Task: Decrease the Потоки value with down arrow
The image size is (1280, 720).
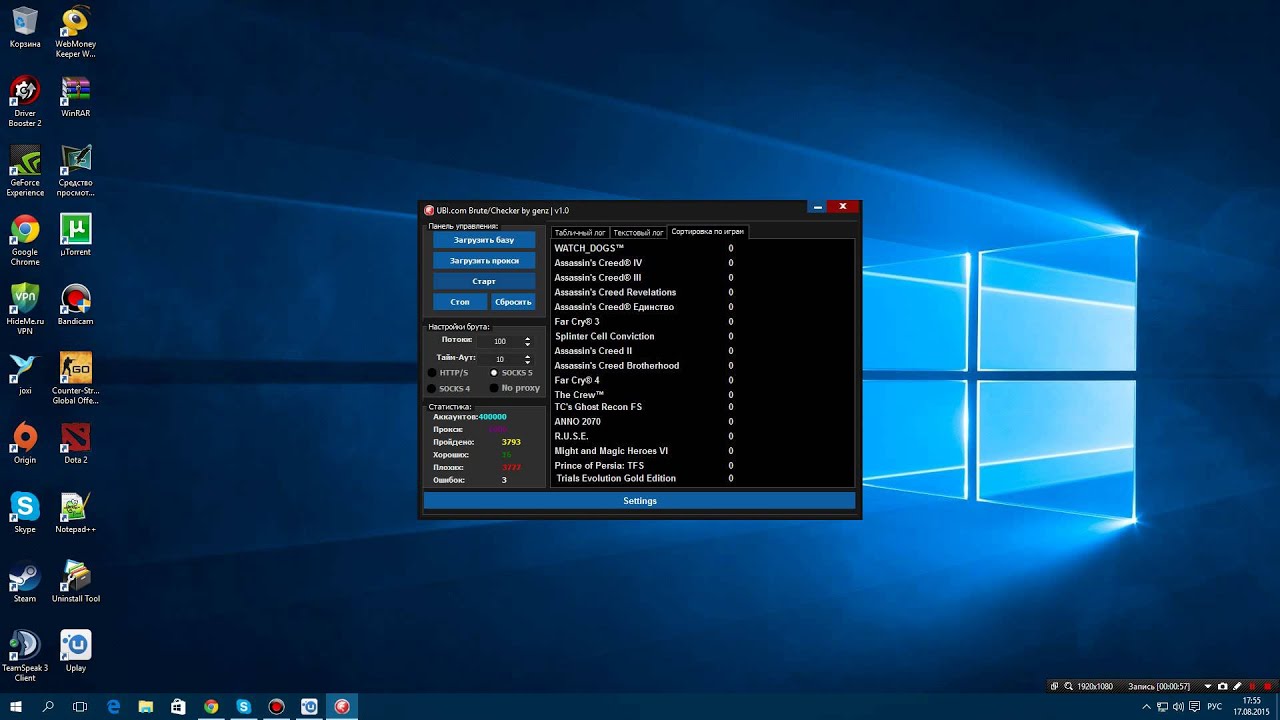Action: click(528, 345)
